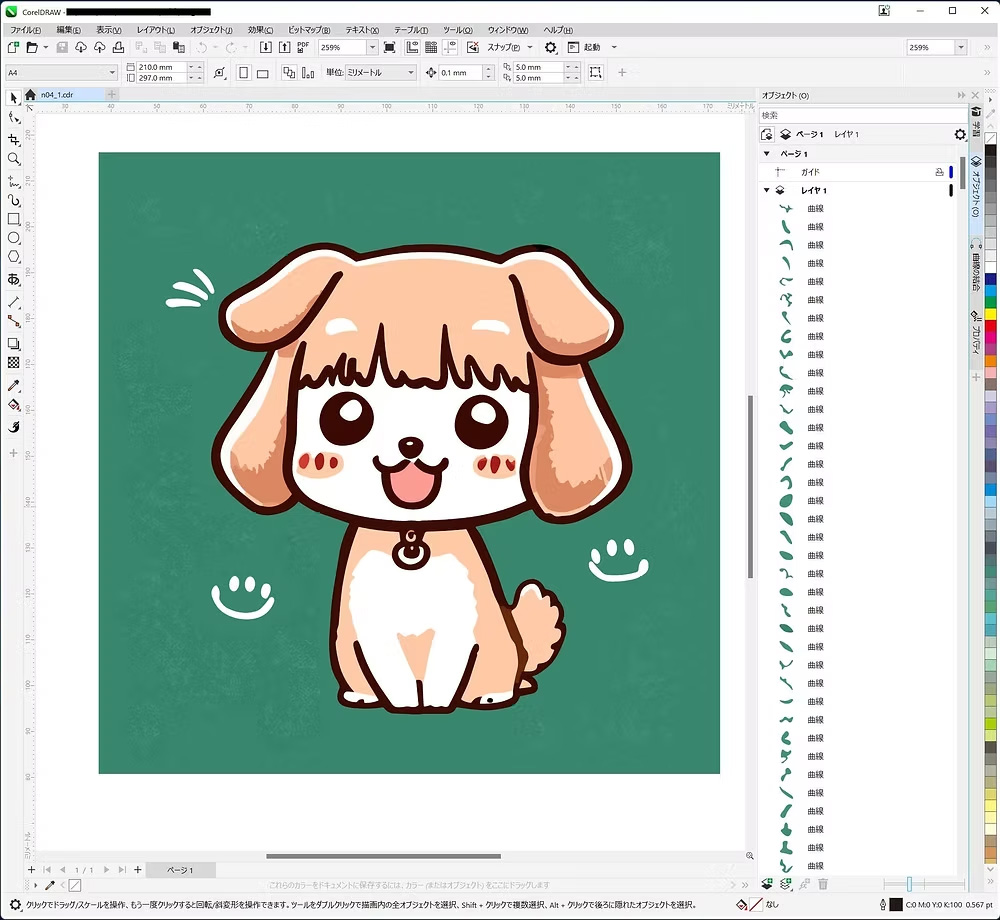
Task: Click the diagonal line no-fill swatch in color palette
Action: pyautogui.click(x=989, y=136)
